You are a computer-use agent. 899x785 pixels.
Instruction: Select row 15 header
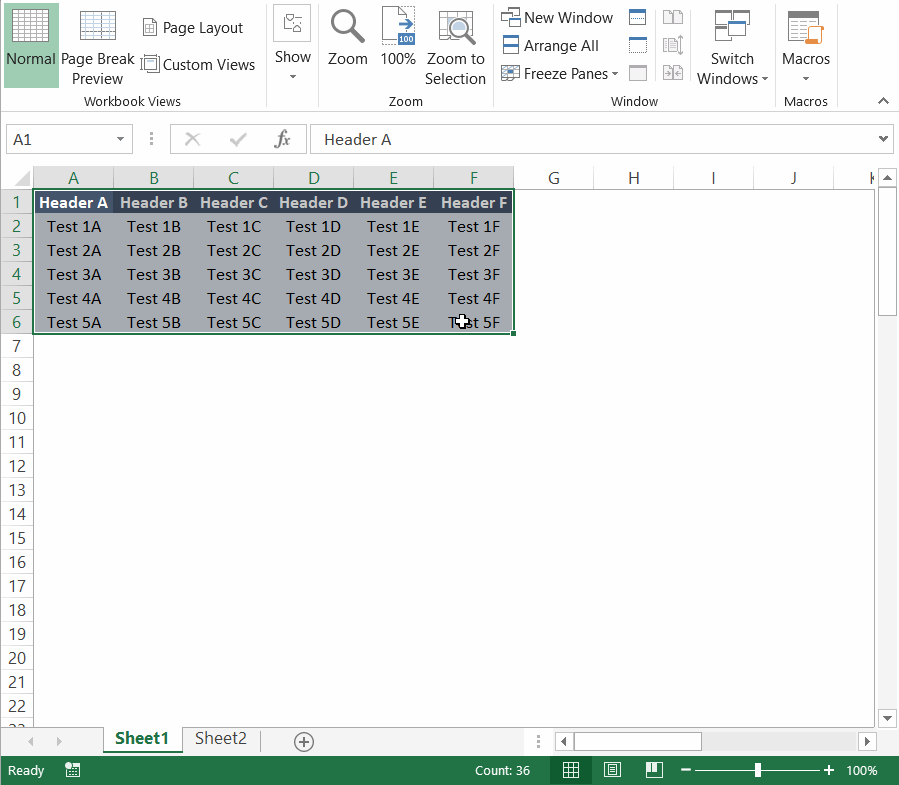coord(17,538)
